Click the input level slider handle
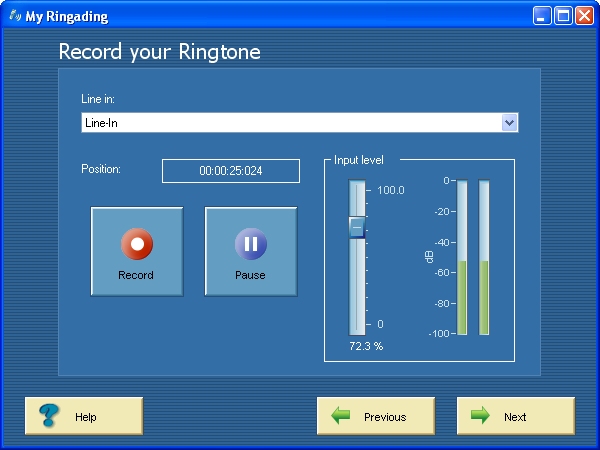Image resolution: width=600 pixels, height=450 pixels. pos(357,227)
